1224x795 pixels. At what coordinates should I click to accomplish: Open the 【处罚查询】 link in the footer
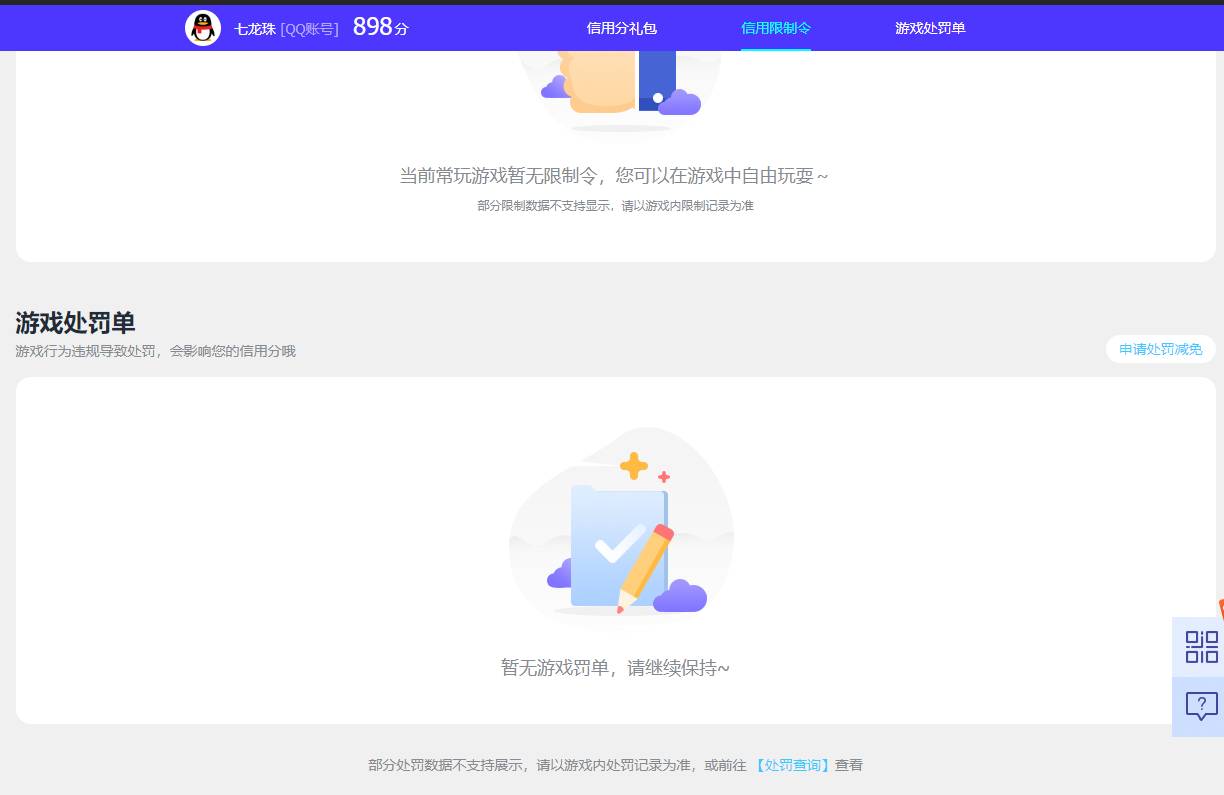(791, 764)
